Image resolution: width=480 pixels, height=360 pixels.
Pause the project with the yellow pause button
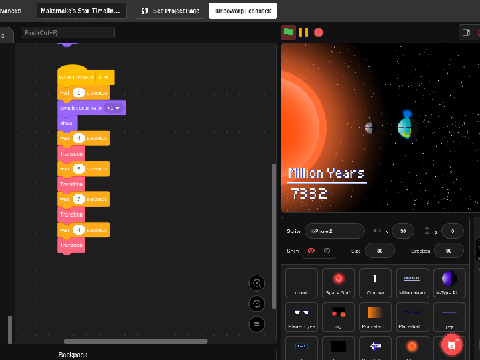303,32
